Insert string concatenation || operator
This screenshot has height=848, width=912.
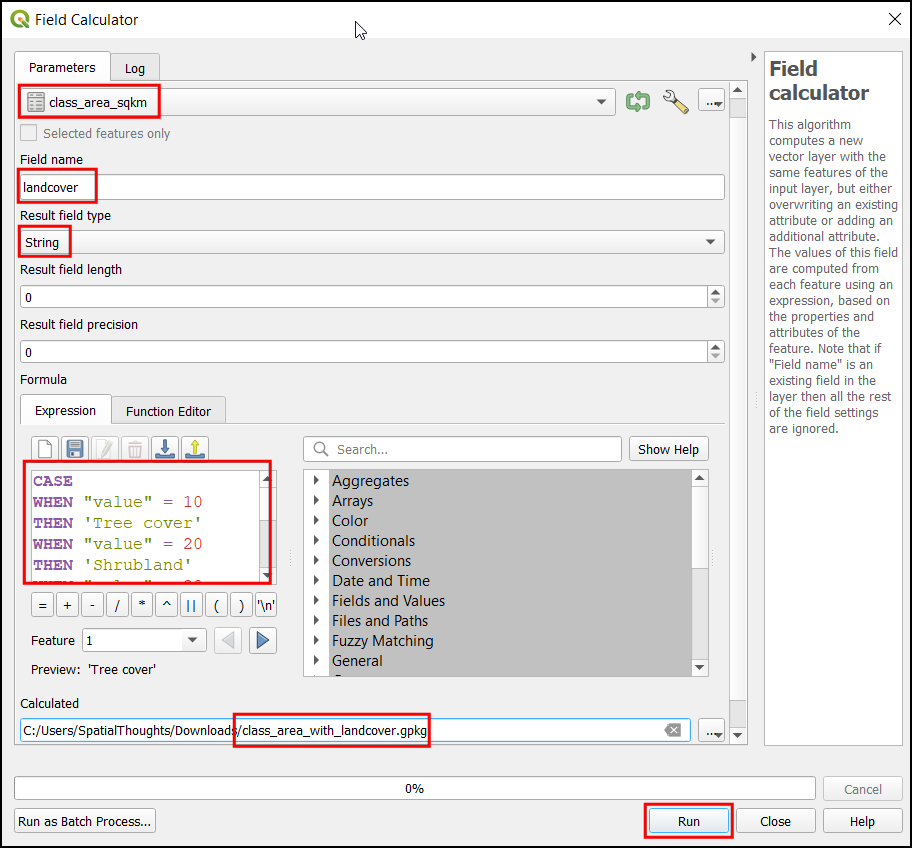click(190, 605)
